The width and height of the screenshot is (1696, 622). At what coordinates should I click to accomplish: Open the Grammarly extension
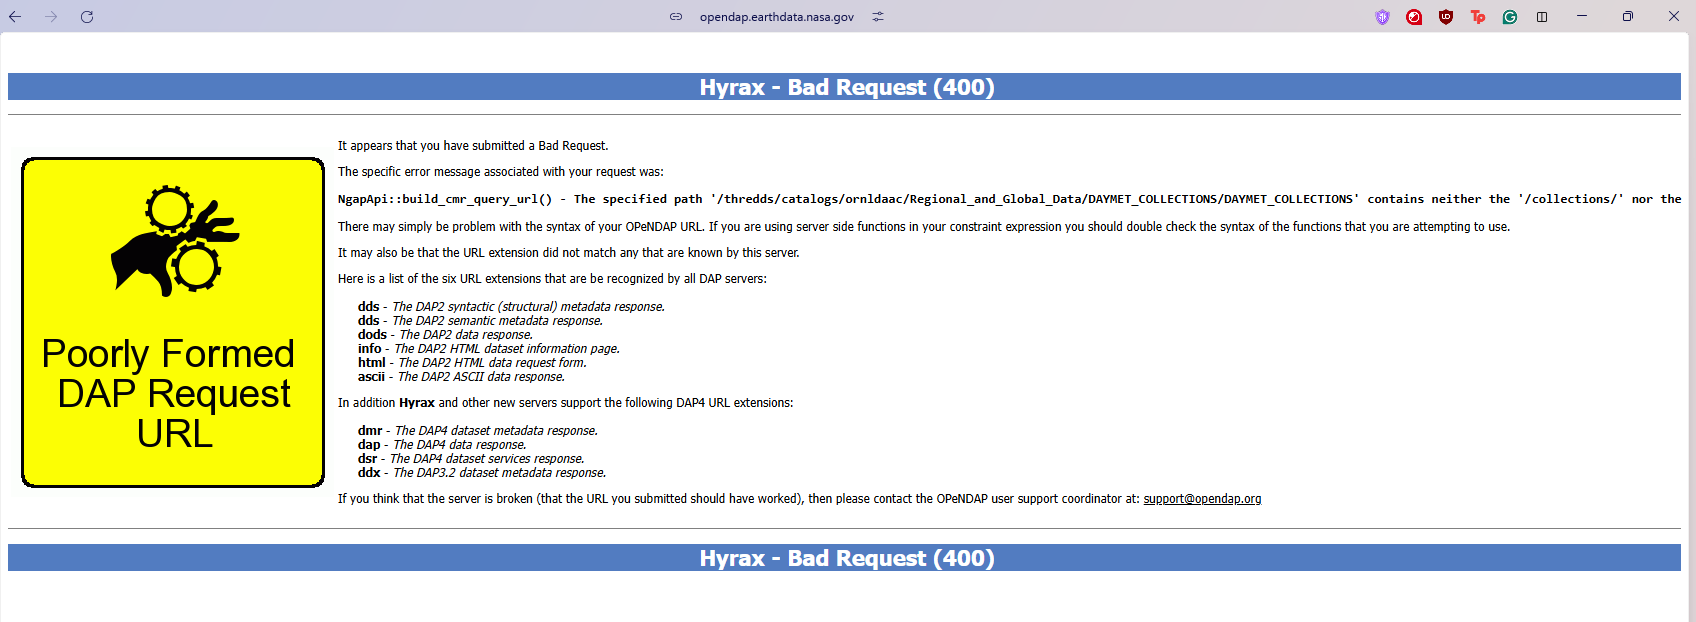coord(1510,16)
